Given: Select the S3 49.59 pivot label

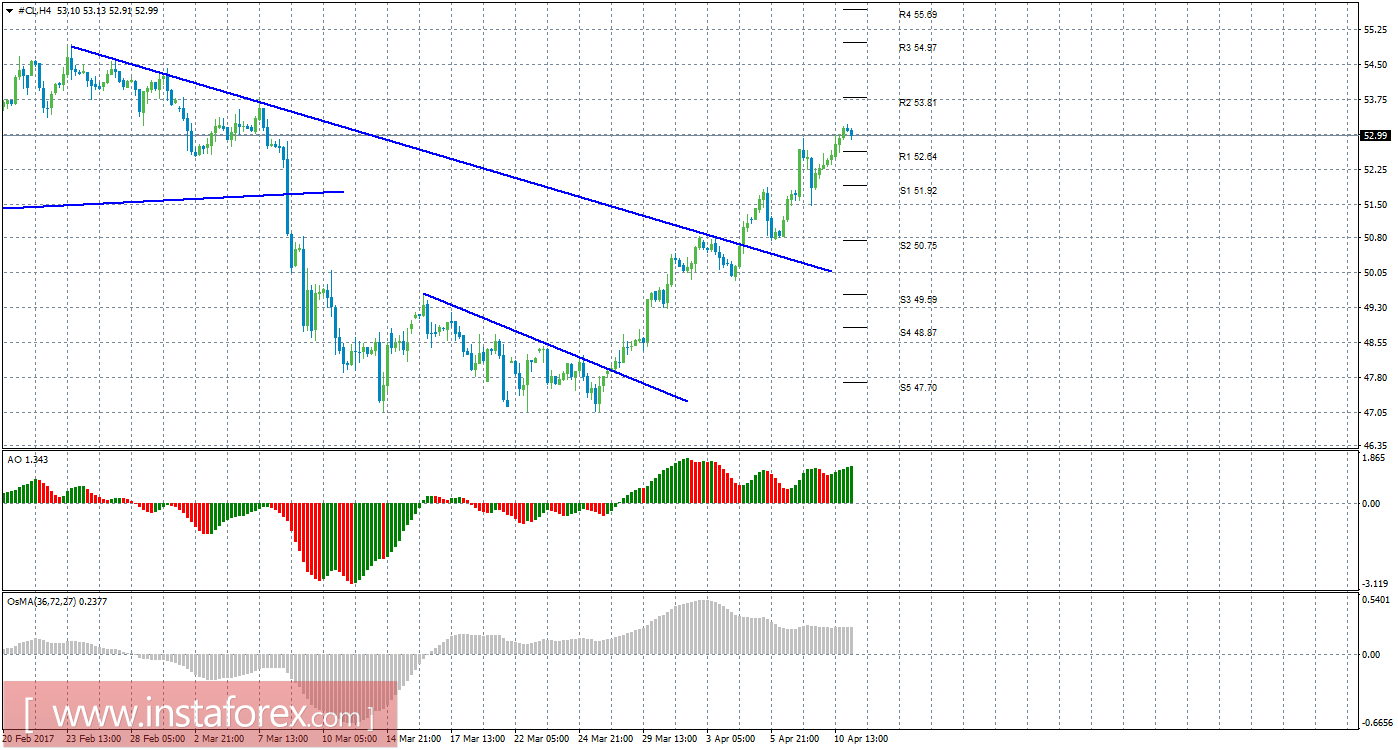Looking at the screenshot, I should (x=917, y=299).
